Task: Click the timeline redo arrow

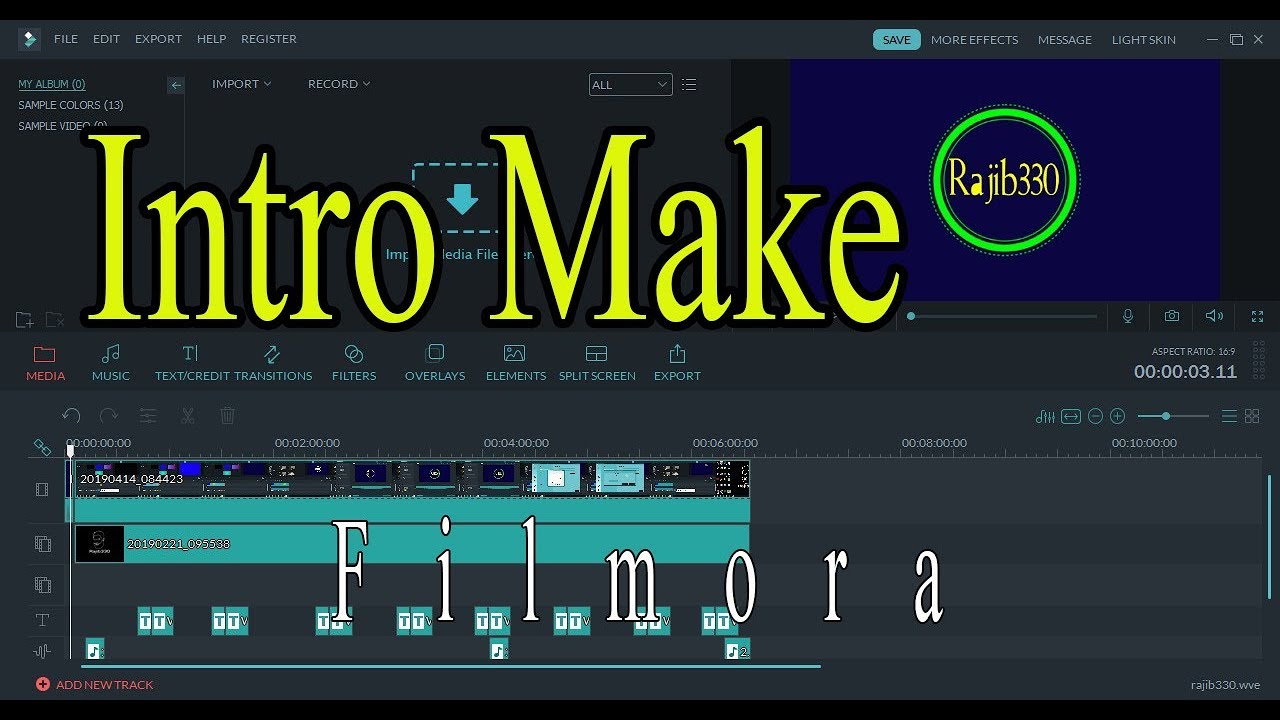Action: click(x=109, y=415)
